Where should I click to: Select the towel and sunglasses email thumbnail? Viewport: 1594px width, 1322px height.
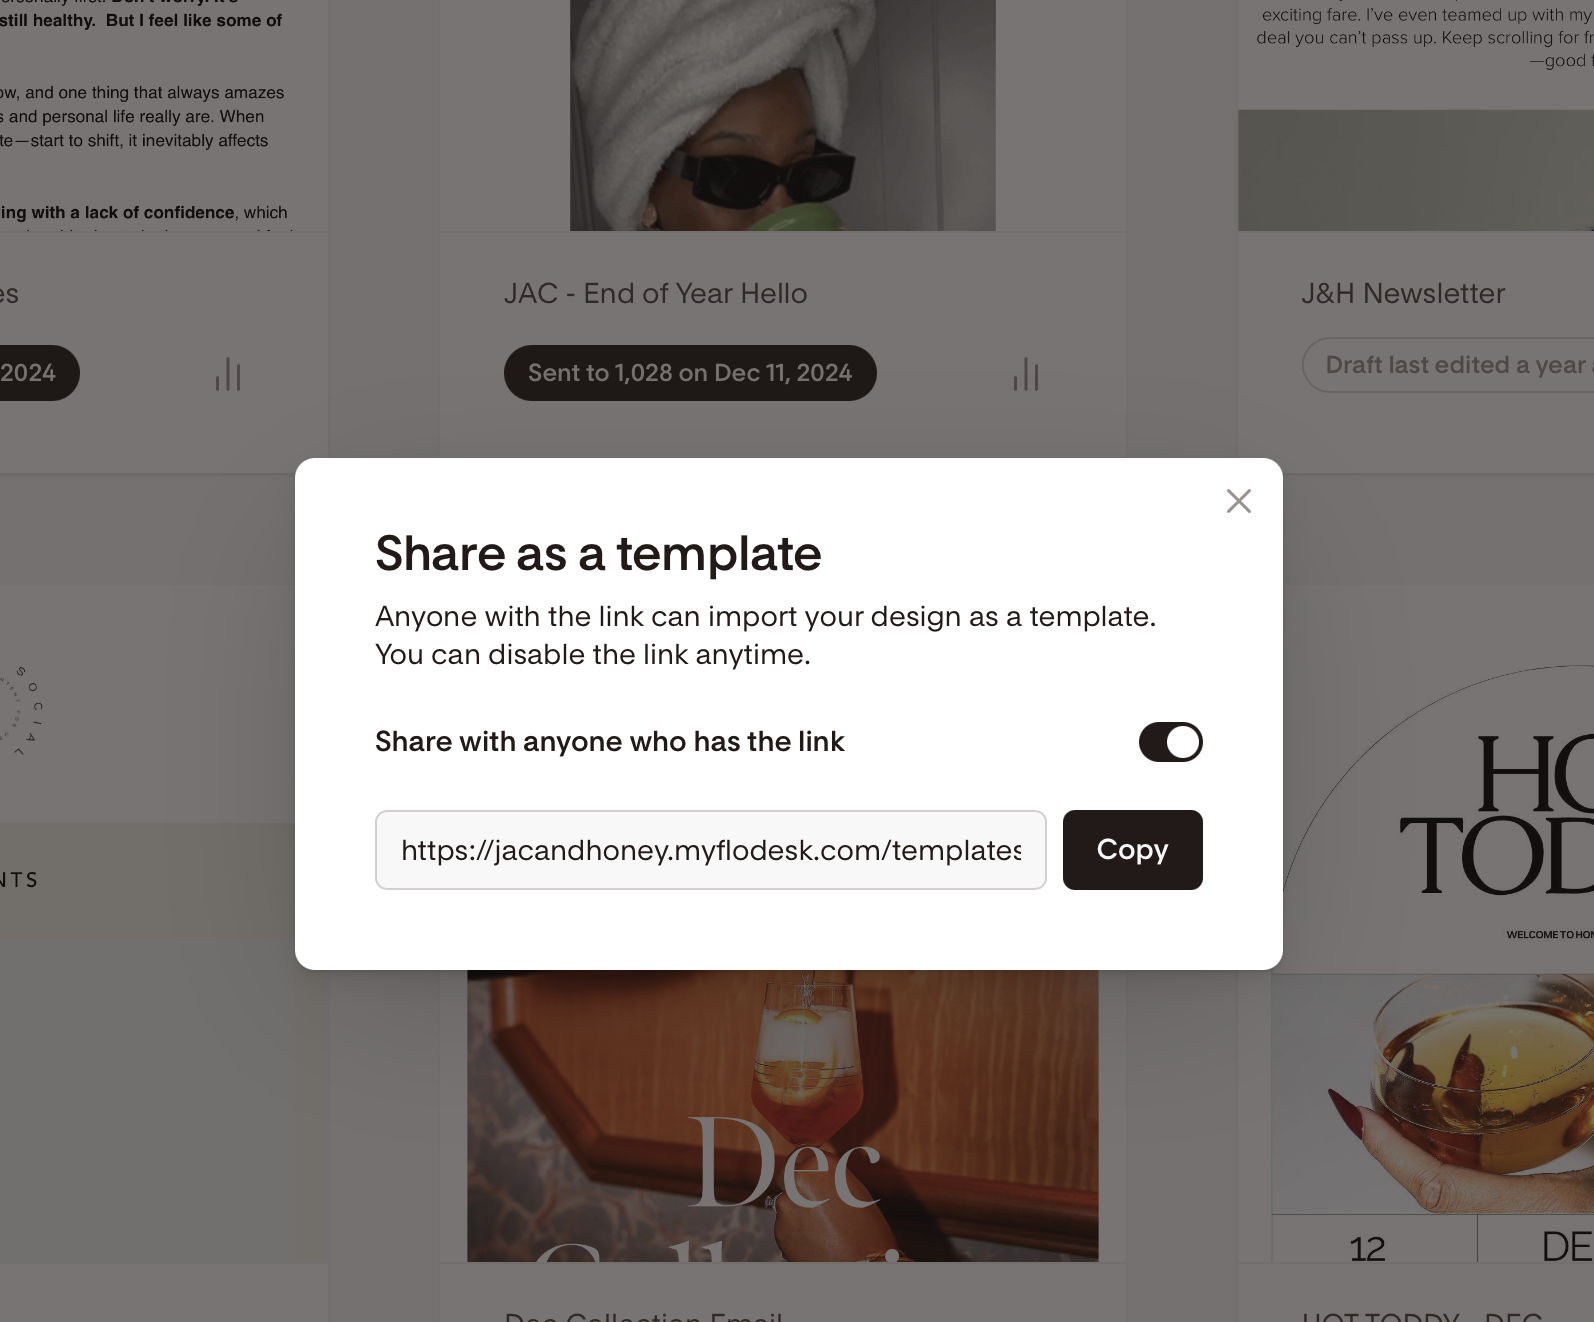[x=782, y=115]
